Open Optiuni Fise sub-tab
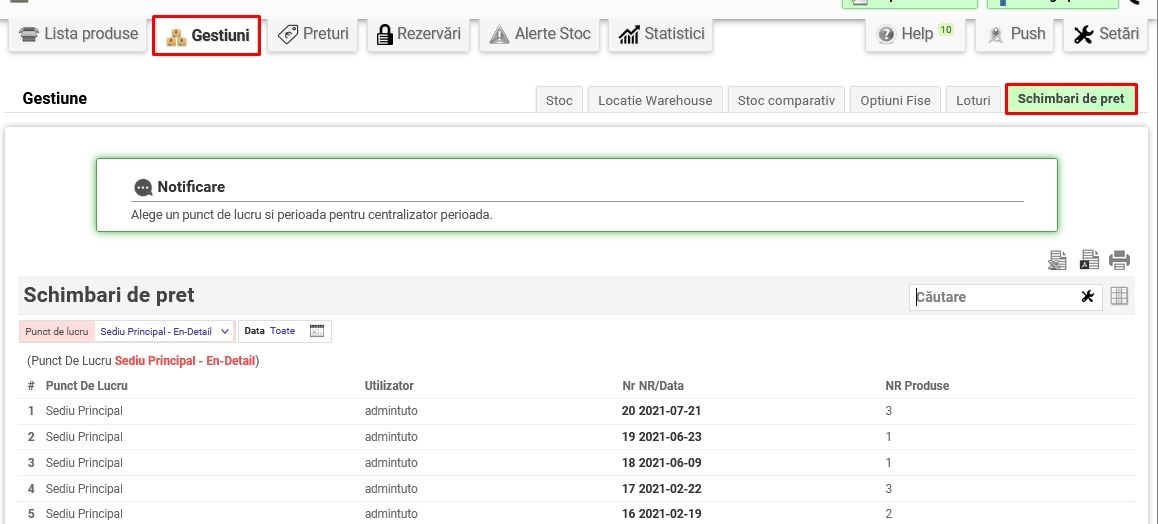This screenshot has height=524, width=1158. (895, 100)
